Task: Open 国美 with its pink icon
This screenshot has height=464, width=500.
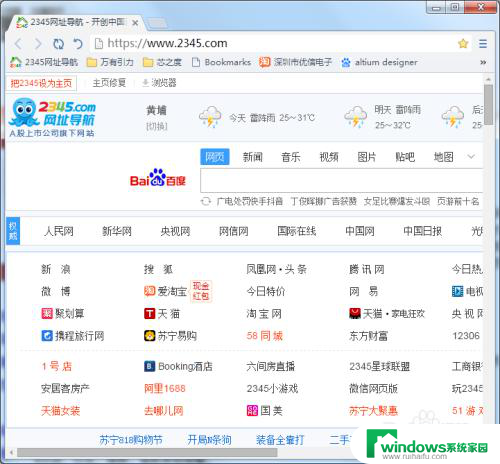Action: point(265,411)
